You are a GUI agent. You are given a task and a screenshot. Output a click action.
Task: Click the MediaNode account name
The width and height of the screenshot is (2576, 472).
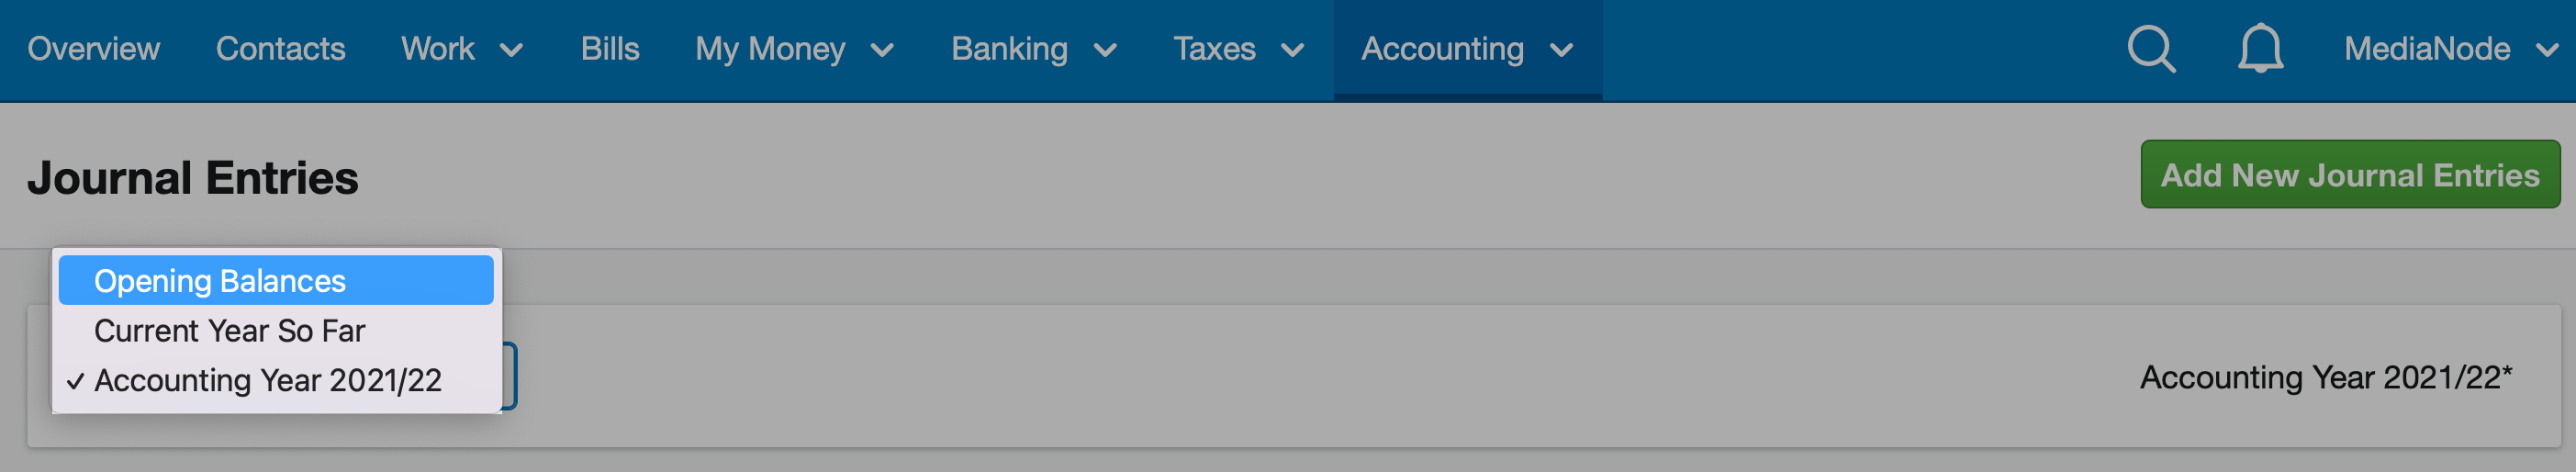tap(2427, 49)
